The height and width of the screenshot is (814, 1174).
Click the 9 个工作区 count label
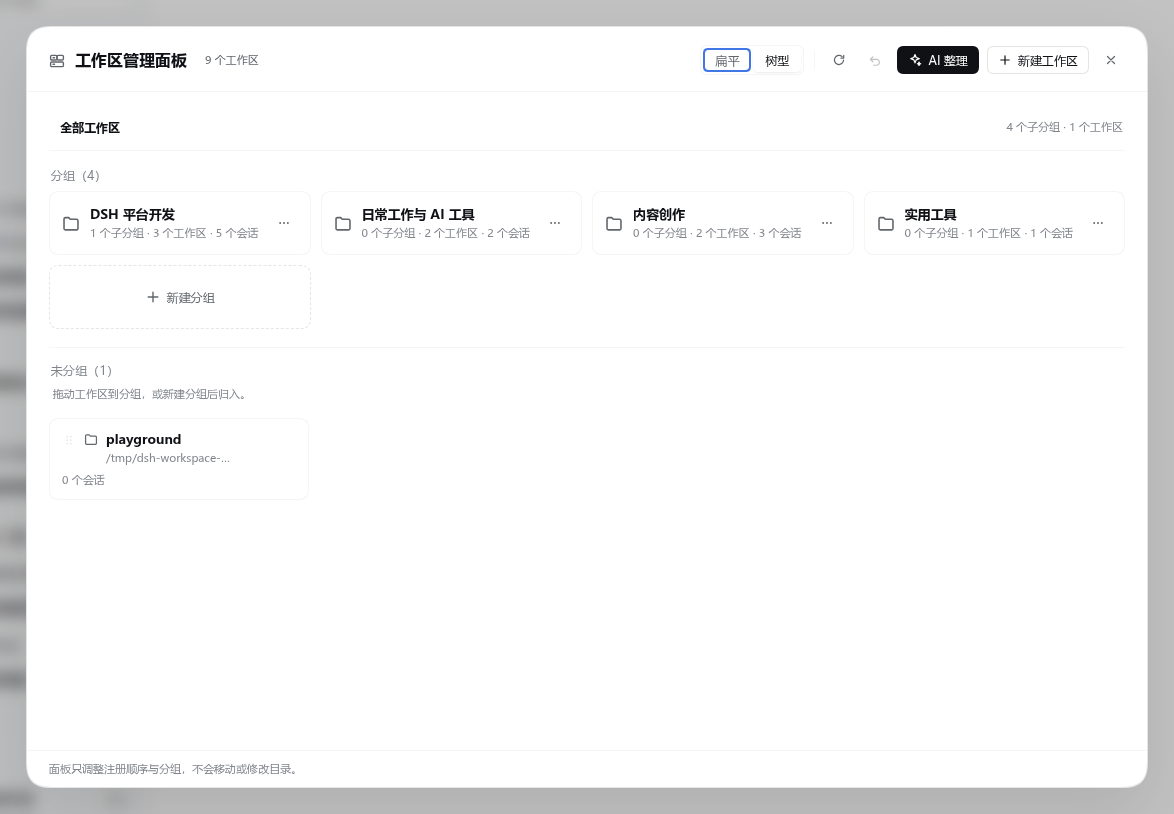(x=232, y=61)
